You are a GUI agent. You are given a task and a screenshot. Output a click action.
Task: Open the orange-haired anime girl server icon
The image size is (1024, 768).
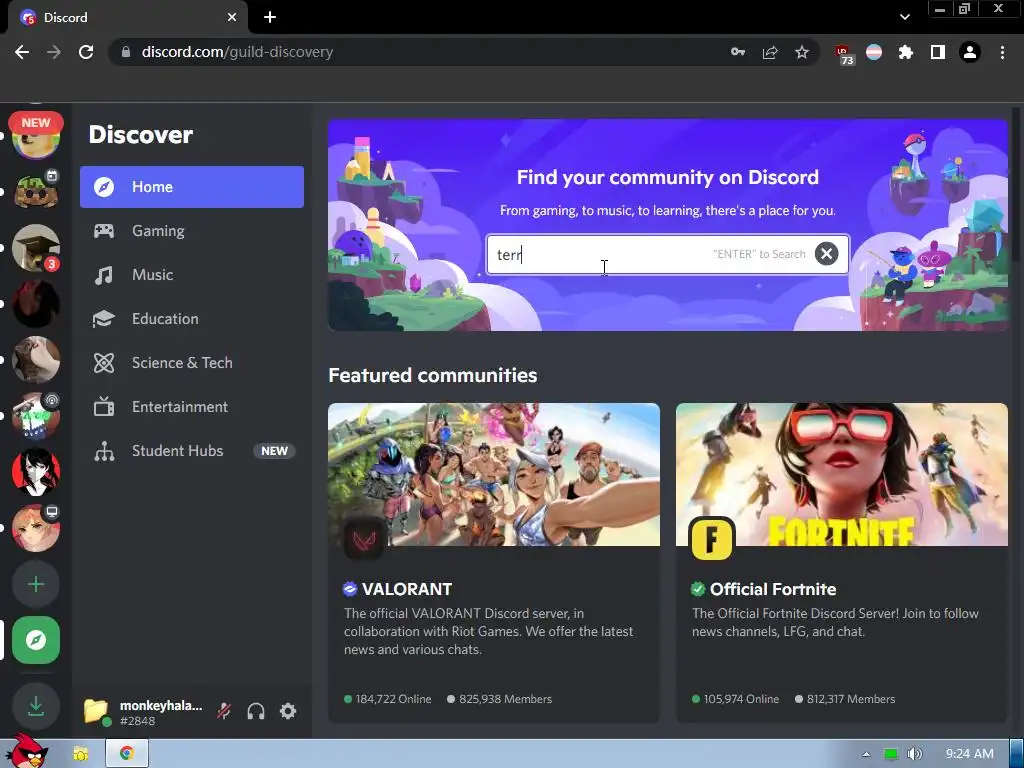(x=36, y=528)
